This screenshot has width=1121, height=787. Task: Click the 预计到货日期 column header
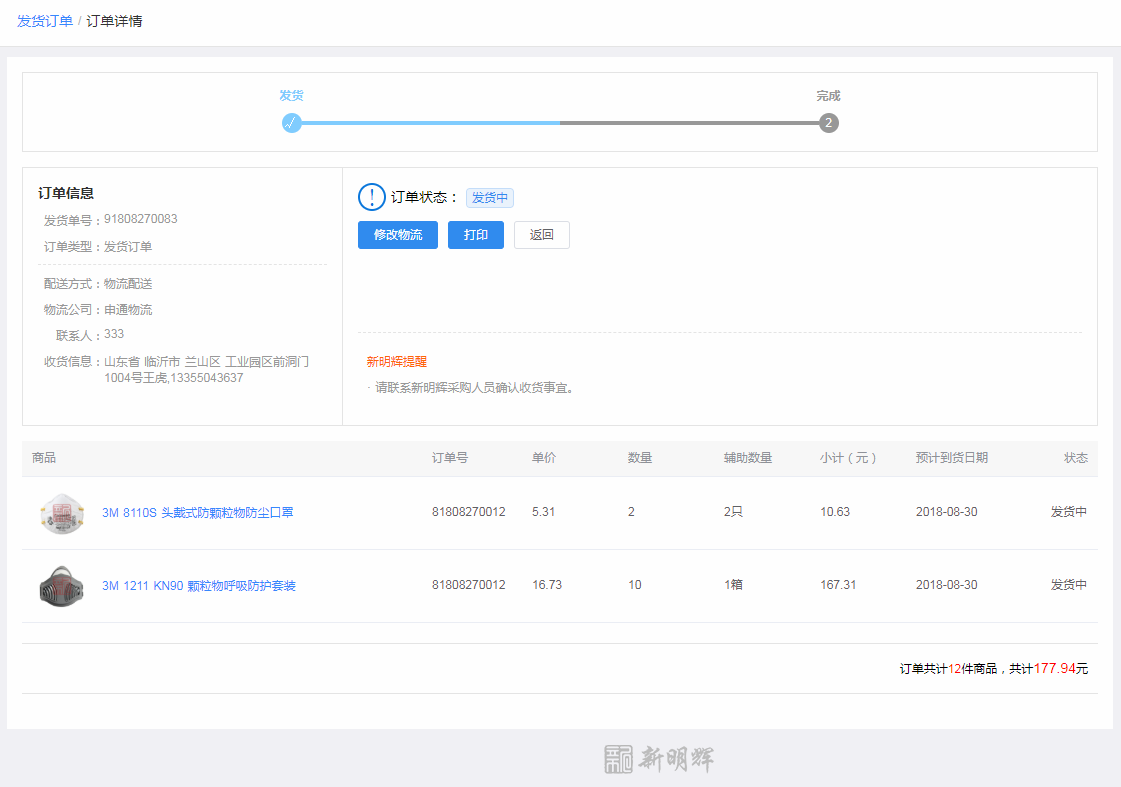pyautogui.click(x=952, y=457)
